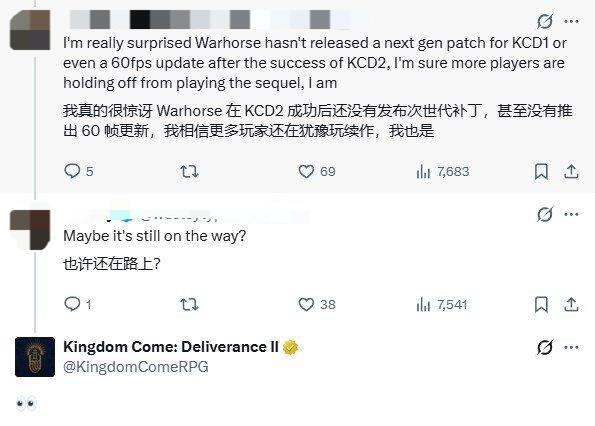Screen dimensions: 595x426
Task: Share the first tweet via upload icon
Action: pyautogui.click(x=571, y=171)
